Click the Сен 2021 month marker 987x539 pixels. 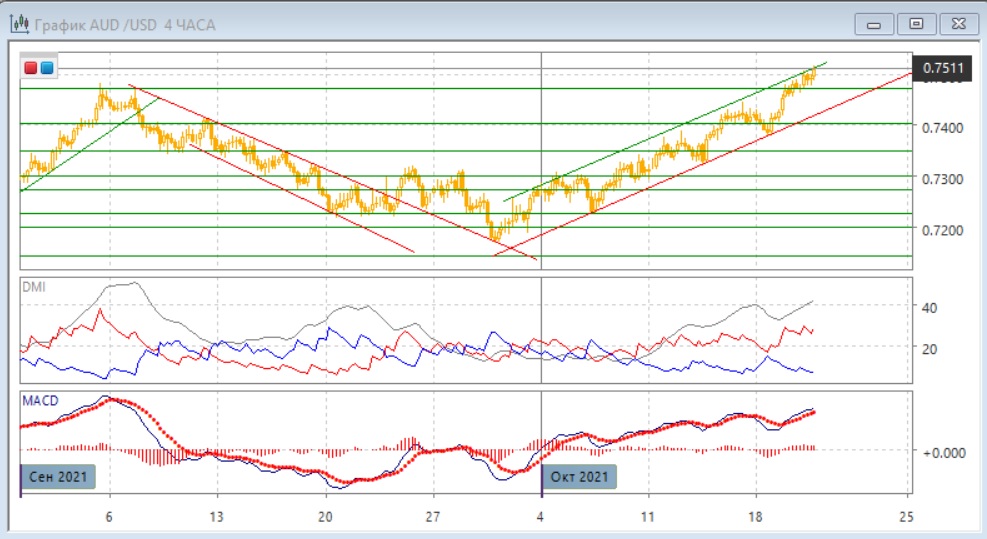tap(59, 477)
